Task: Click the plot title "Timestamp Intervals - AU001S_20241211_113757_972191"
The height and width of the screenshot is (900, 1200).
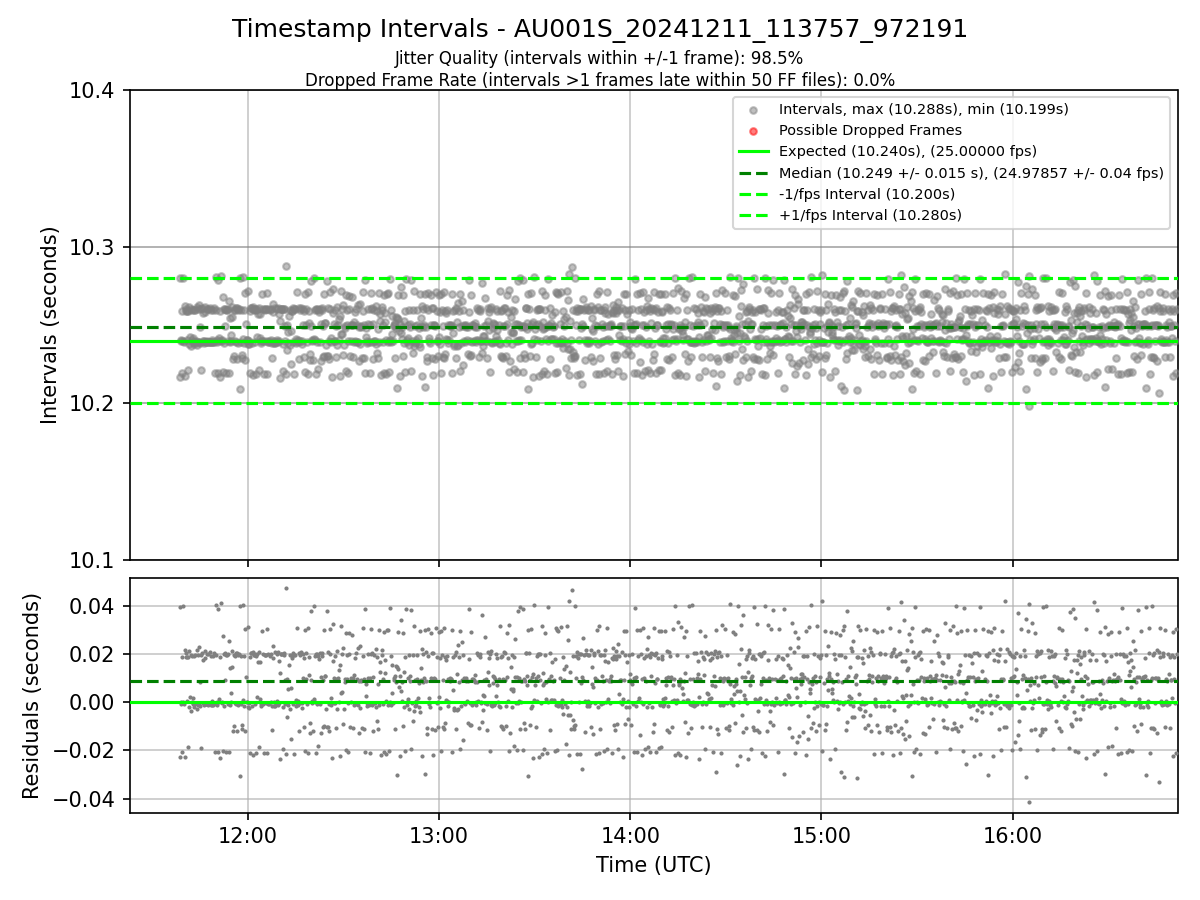Action: [600, 29]
